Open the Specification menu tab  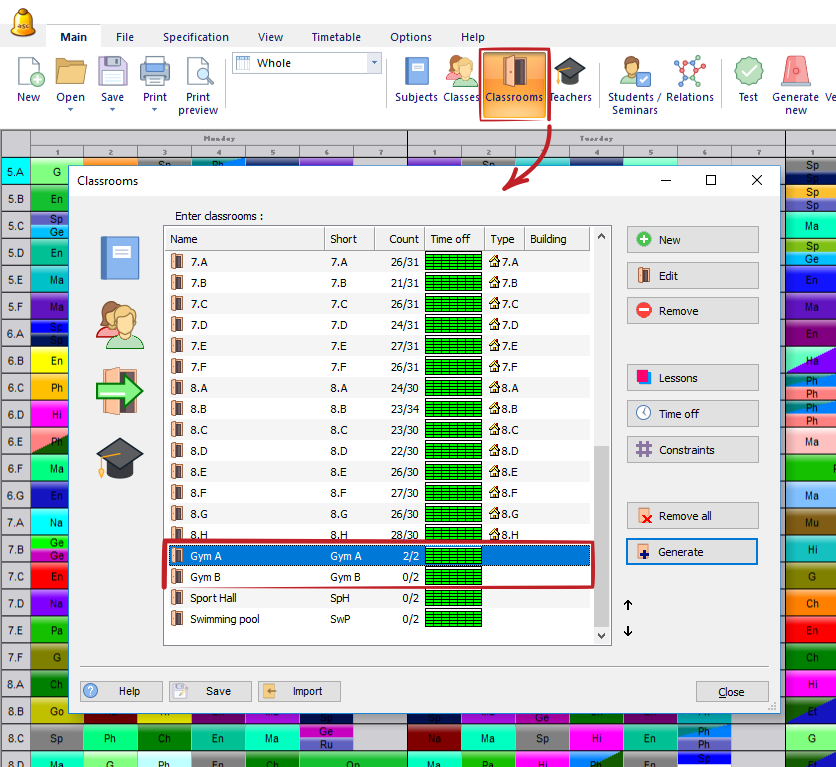pyautogui.click(x=196, y=37)
